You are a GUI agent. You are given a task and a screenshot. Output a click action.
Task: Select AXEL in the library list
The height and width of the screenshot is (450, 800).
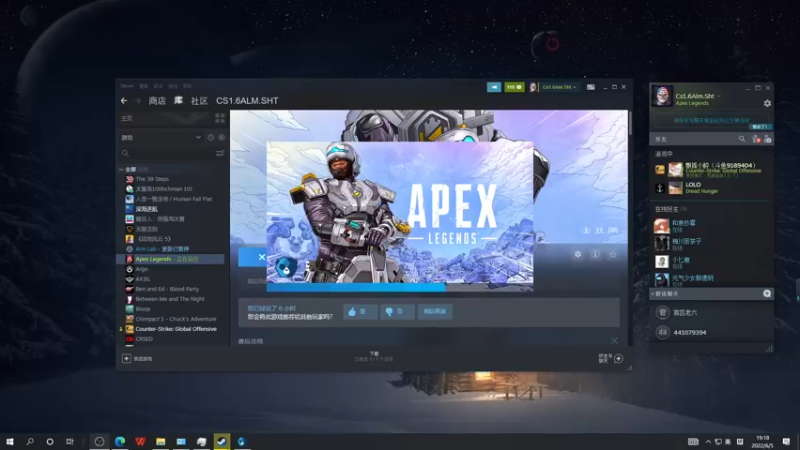pyautogui.click(x=138, y=279)
